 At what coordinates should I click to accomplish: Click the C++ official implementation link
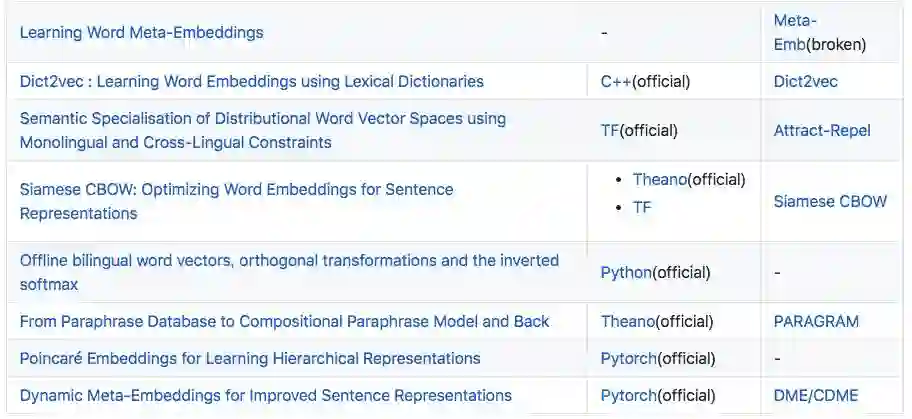pos(616,81)
